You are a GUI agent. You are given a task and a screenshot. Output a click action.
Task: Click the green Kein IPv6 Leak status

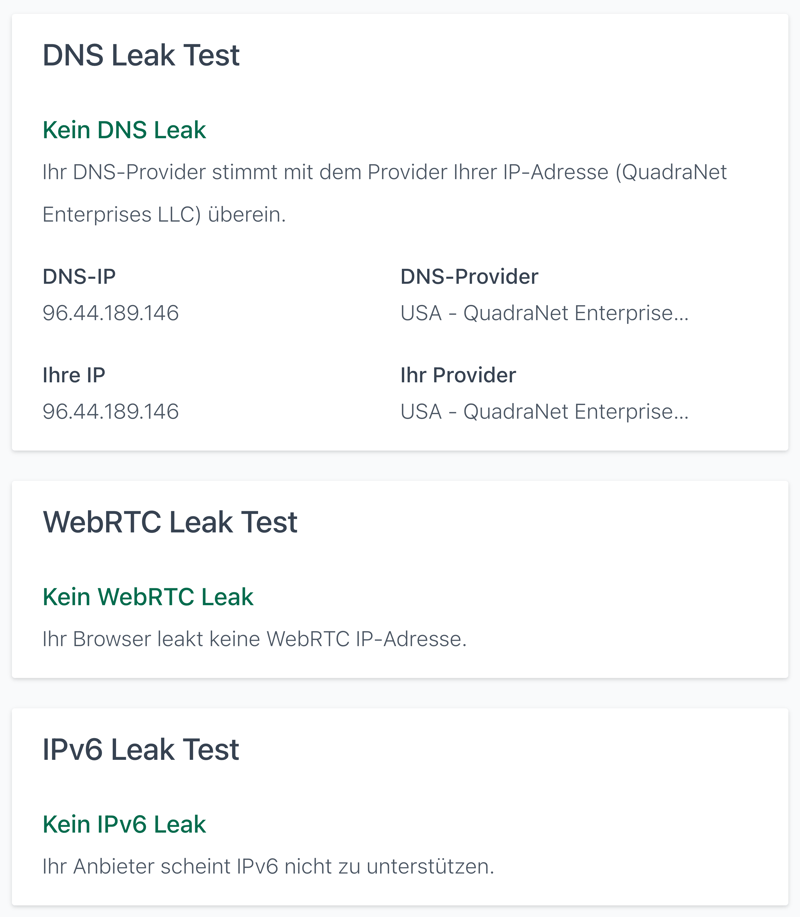coord(124,825)
